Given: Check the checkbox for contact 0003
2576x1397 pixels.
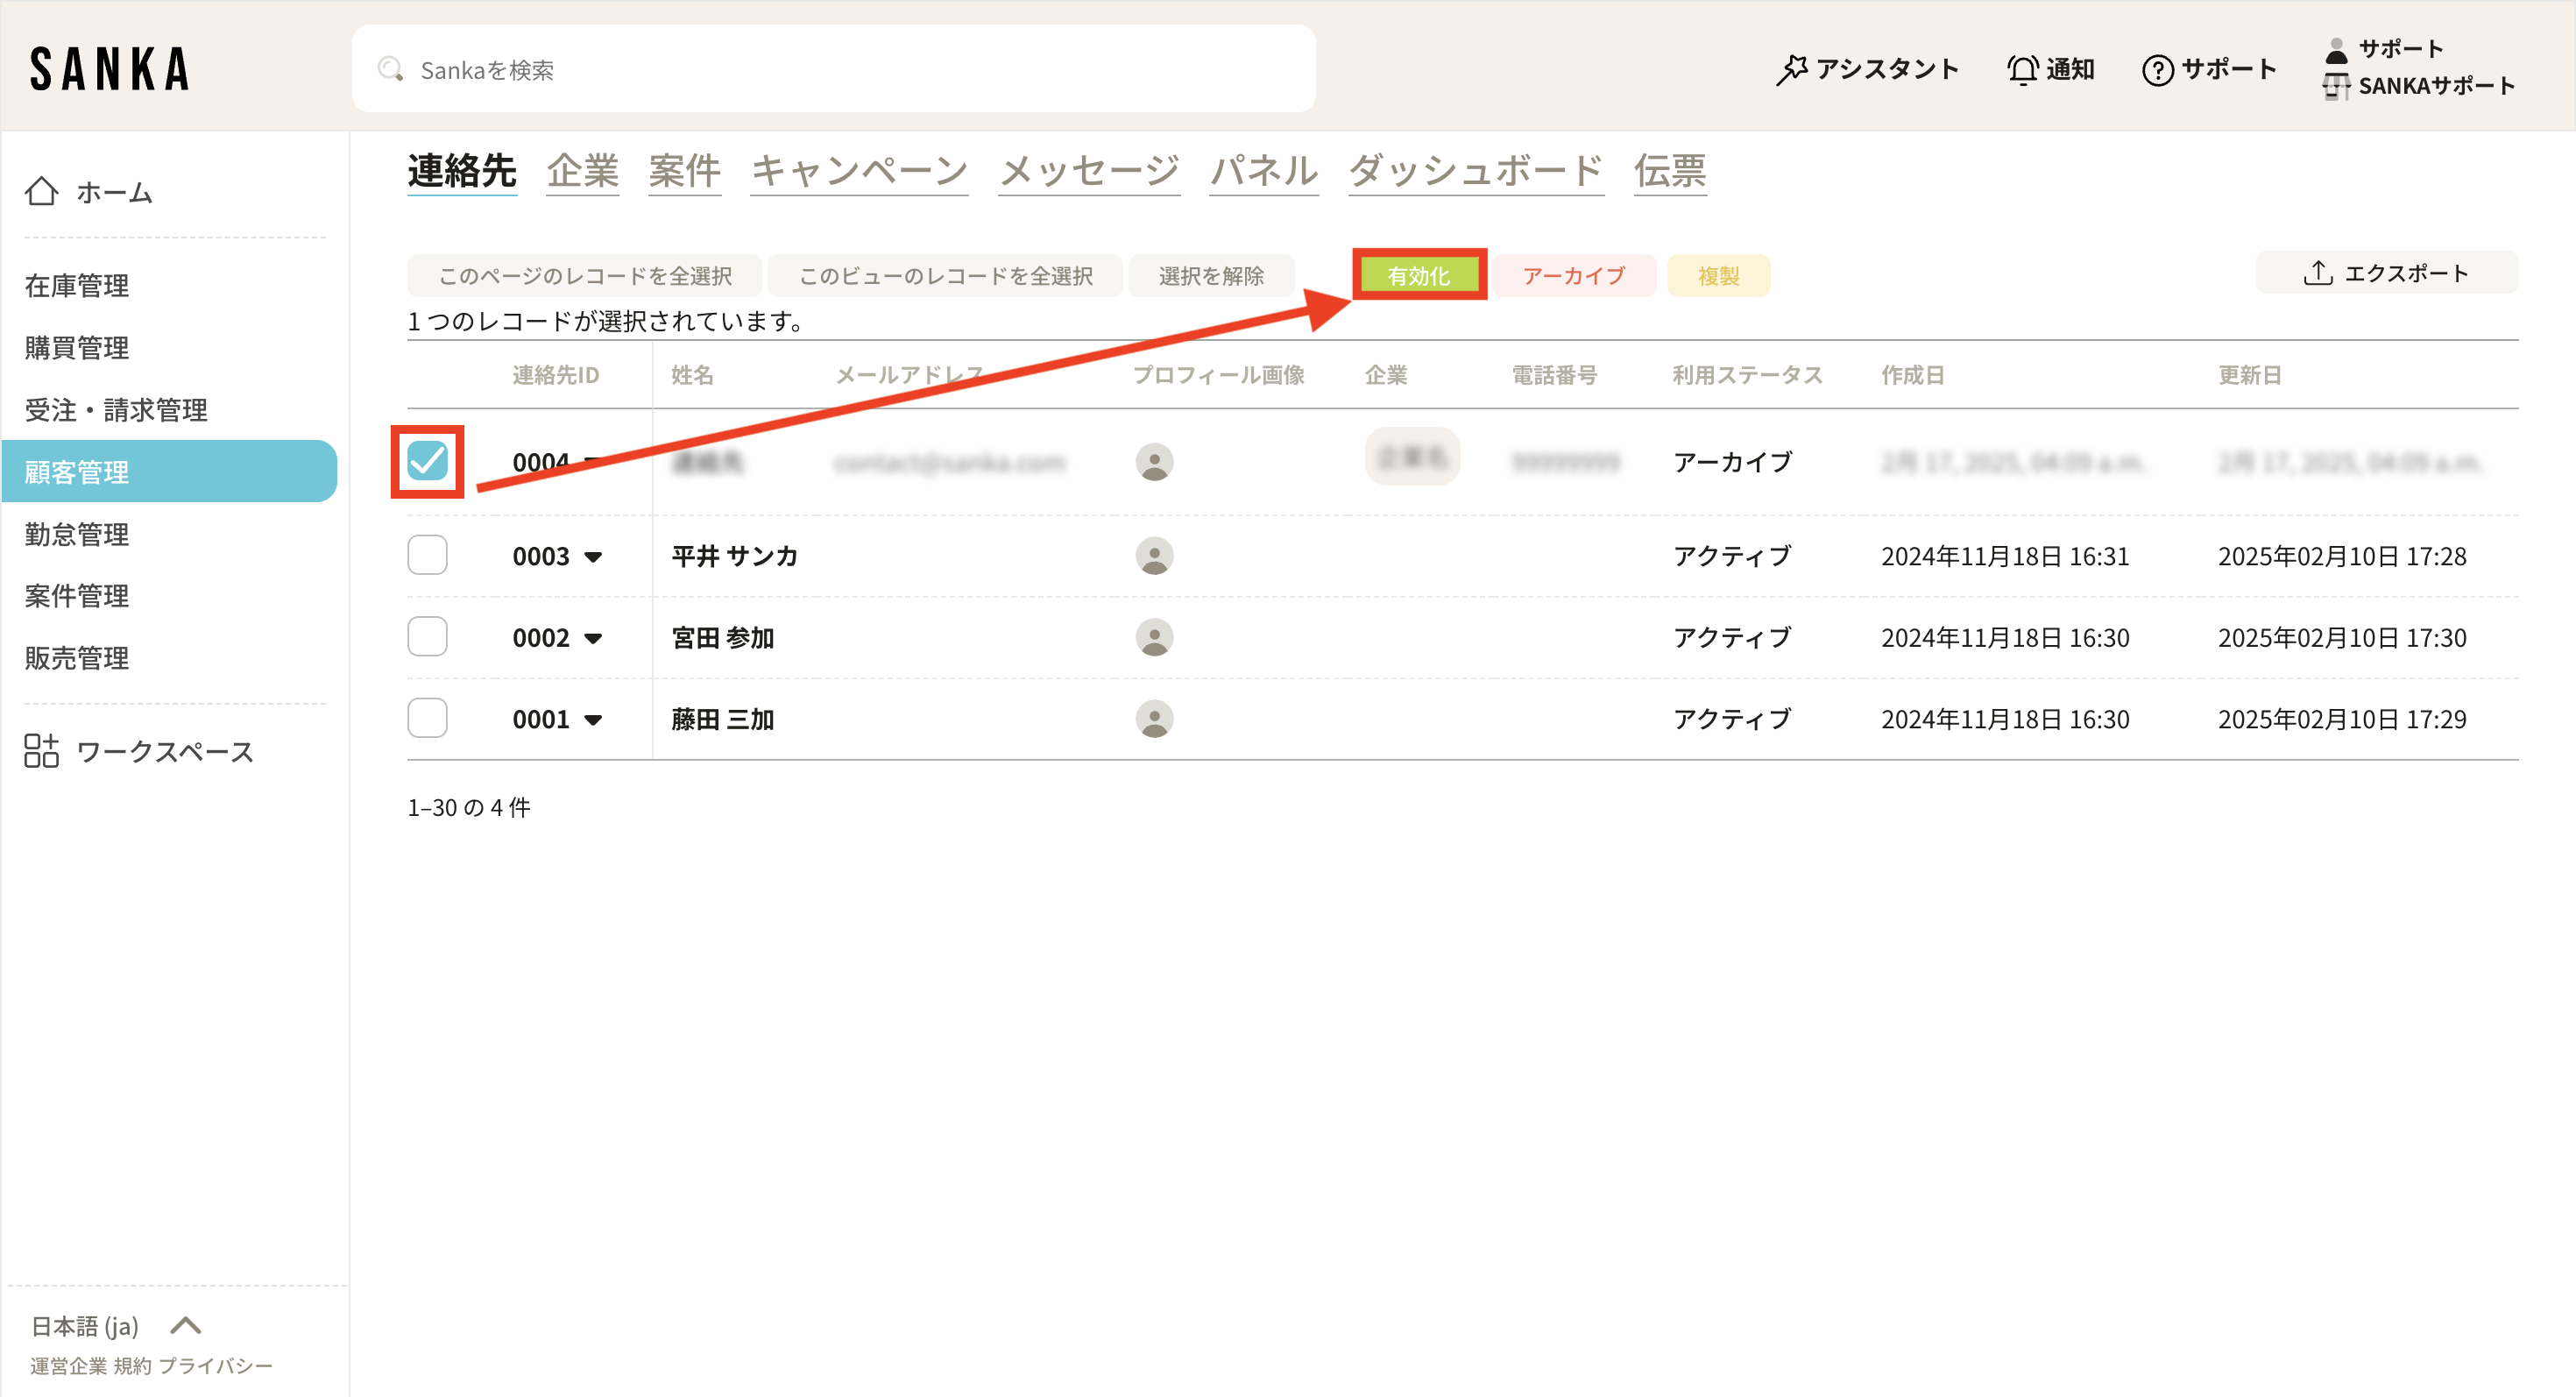Looking at the screenshot, I should 427,555.
